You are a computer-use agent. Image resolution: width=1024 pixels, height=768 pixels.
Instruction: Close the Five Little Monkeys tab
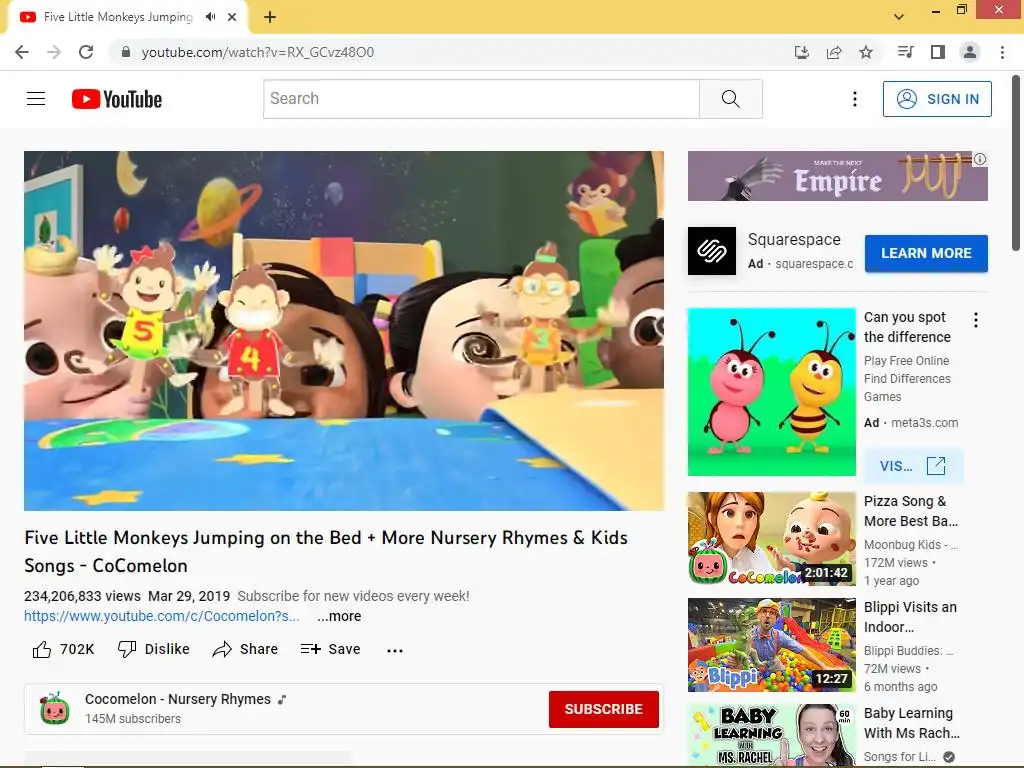click(x=232, y=17)
